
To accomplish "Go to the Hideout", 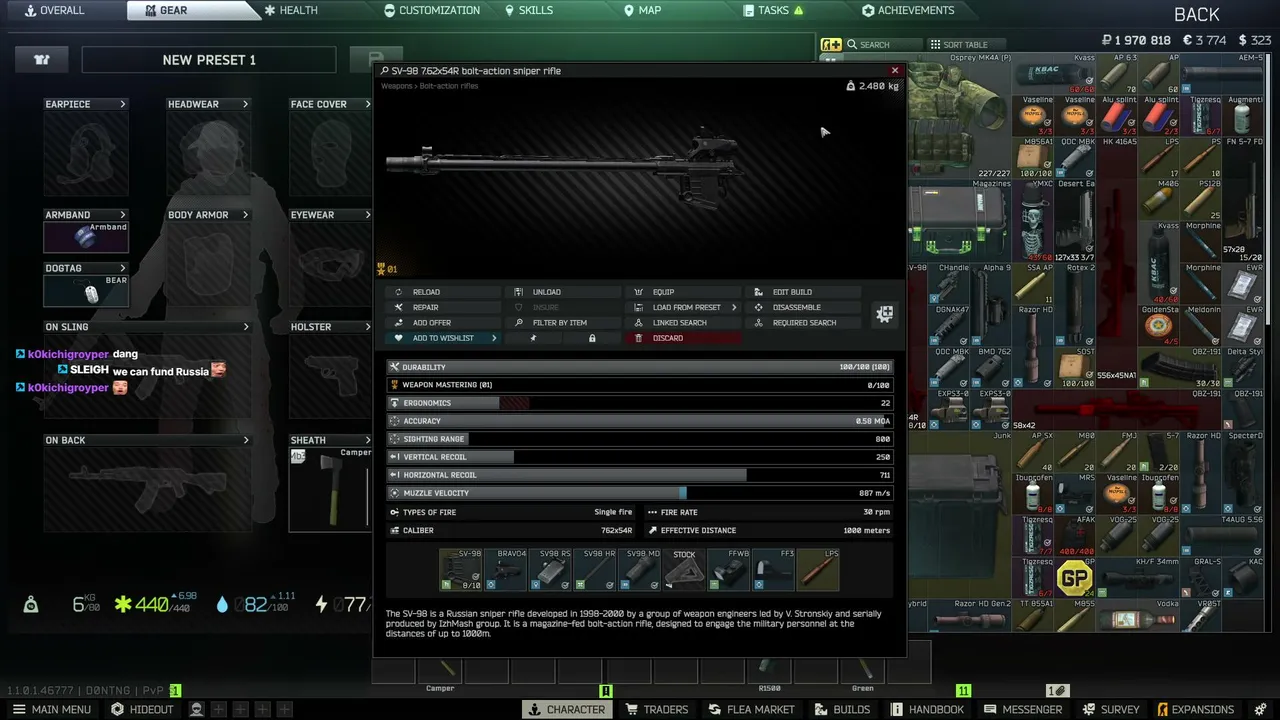I will click(142, 709).
